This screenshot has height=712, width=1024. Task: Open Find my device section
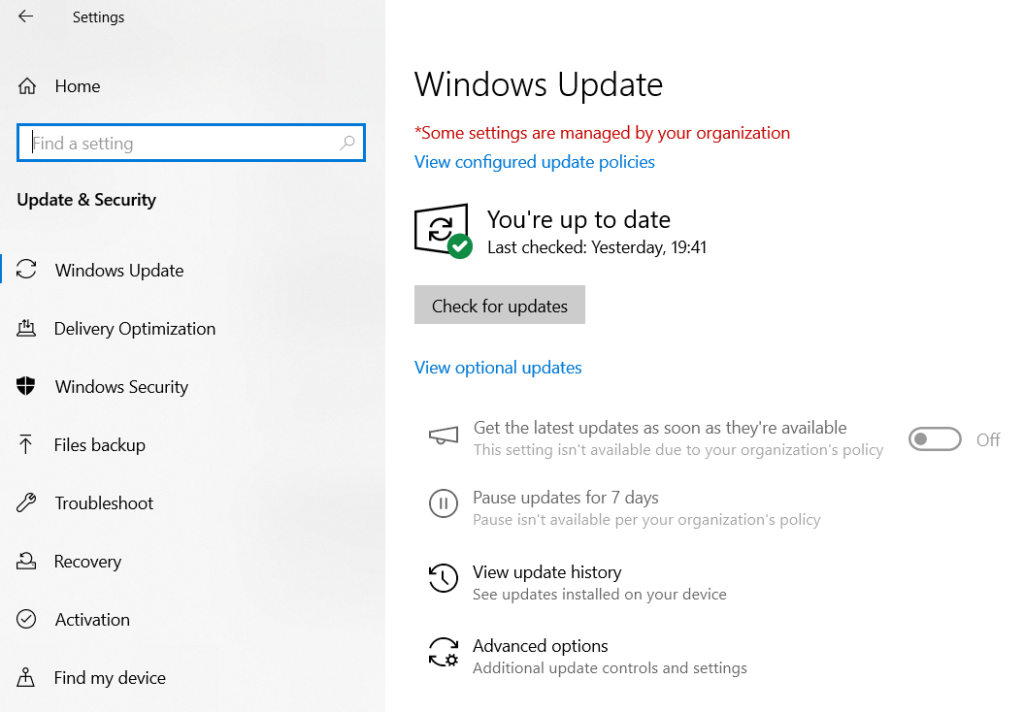pos(110,678)
